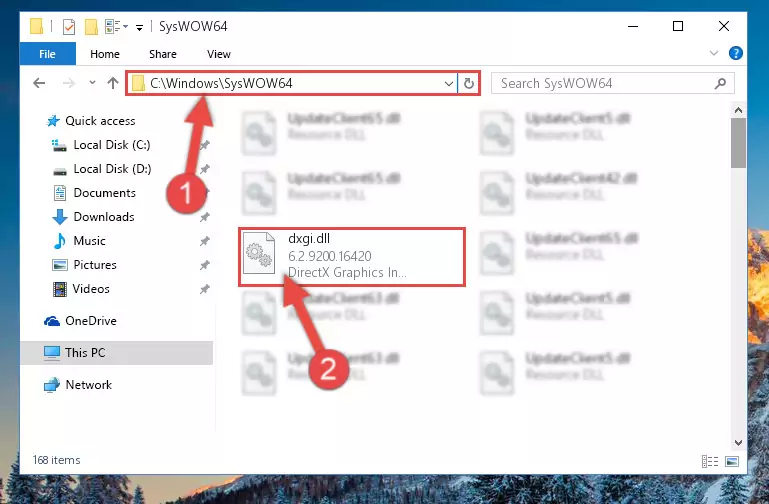Click the Music note icon in sidebar
Image resolution: width=769 pixels, height=504 pixels.
[59, 241]
